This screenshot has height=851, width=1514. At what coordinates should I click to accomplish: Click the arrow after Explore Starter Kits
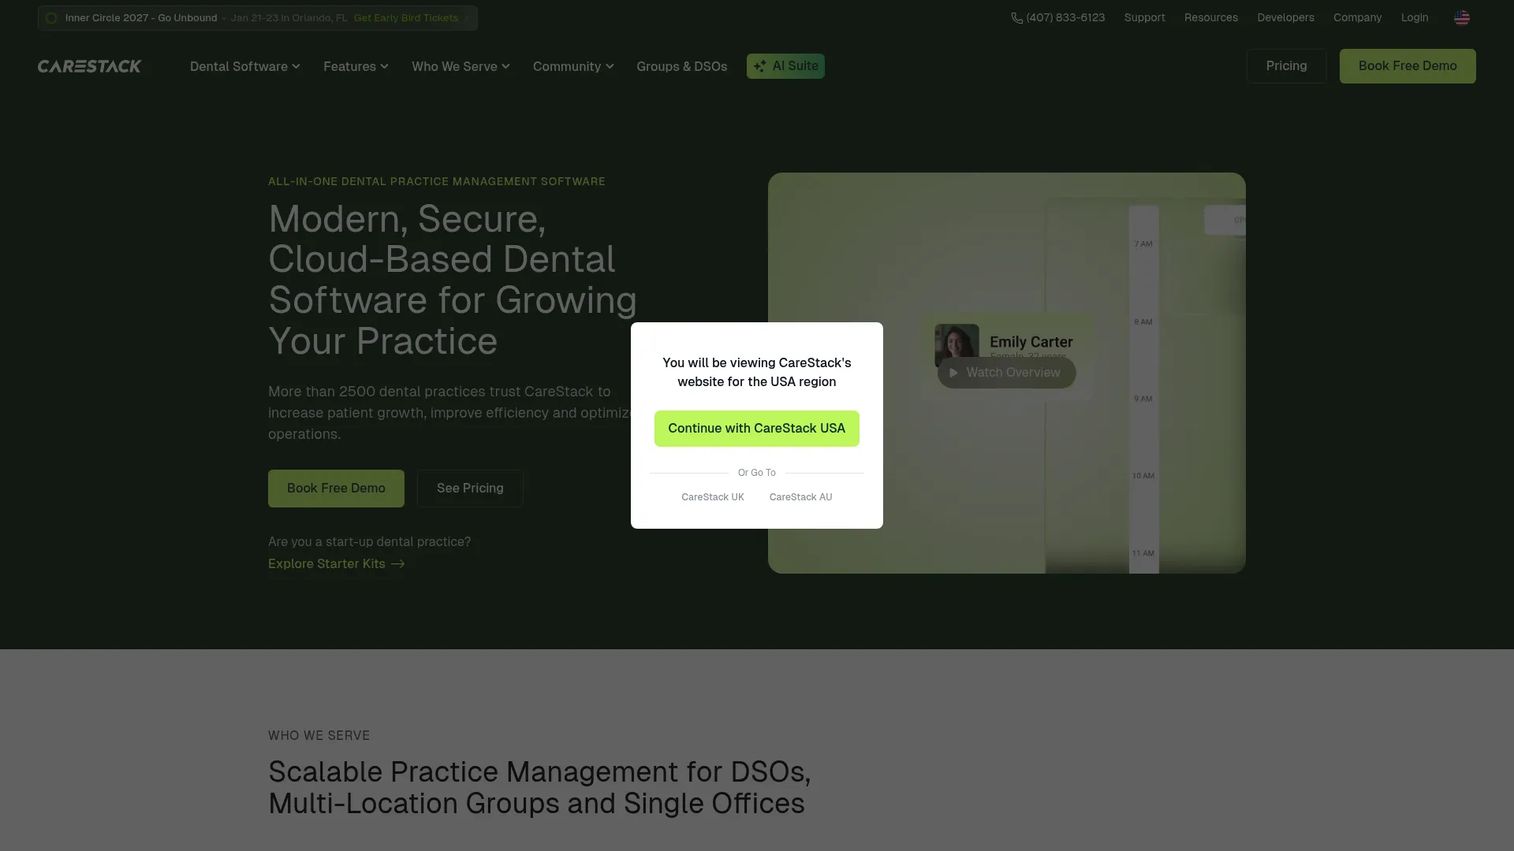(398, 564)
